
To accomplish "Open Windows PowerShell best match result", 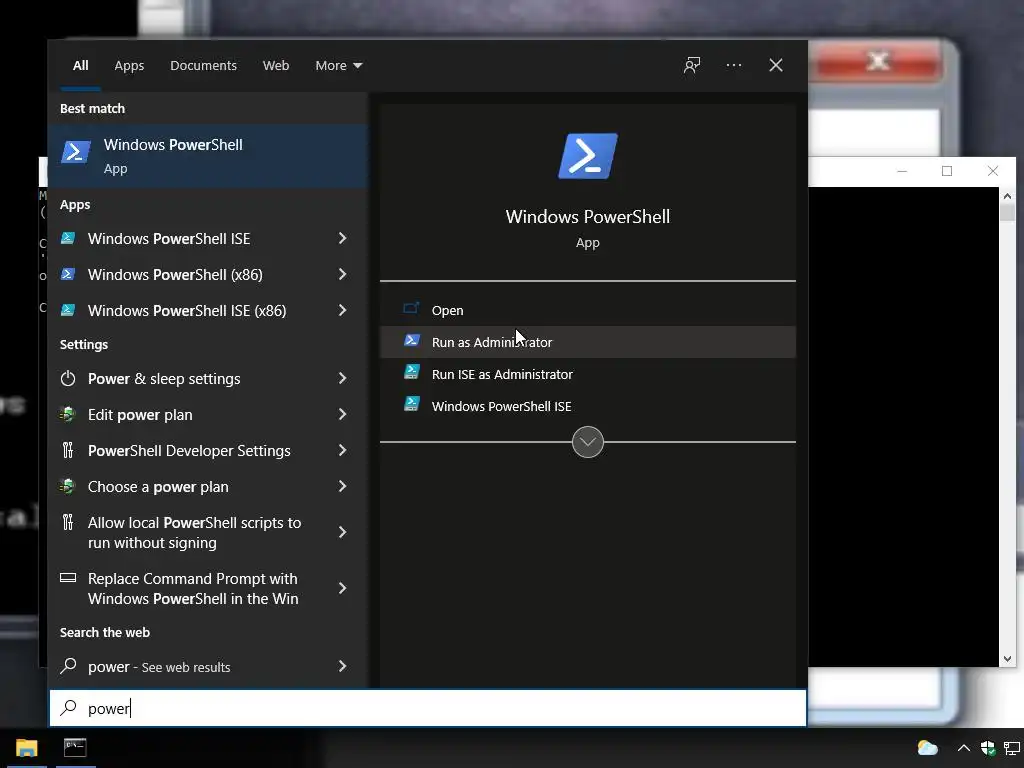I will tap(208, 156).
